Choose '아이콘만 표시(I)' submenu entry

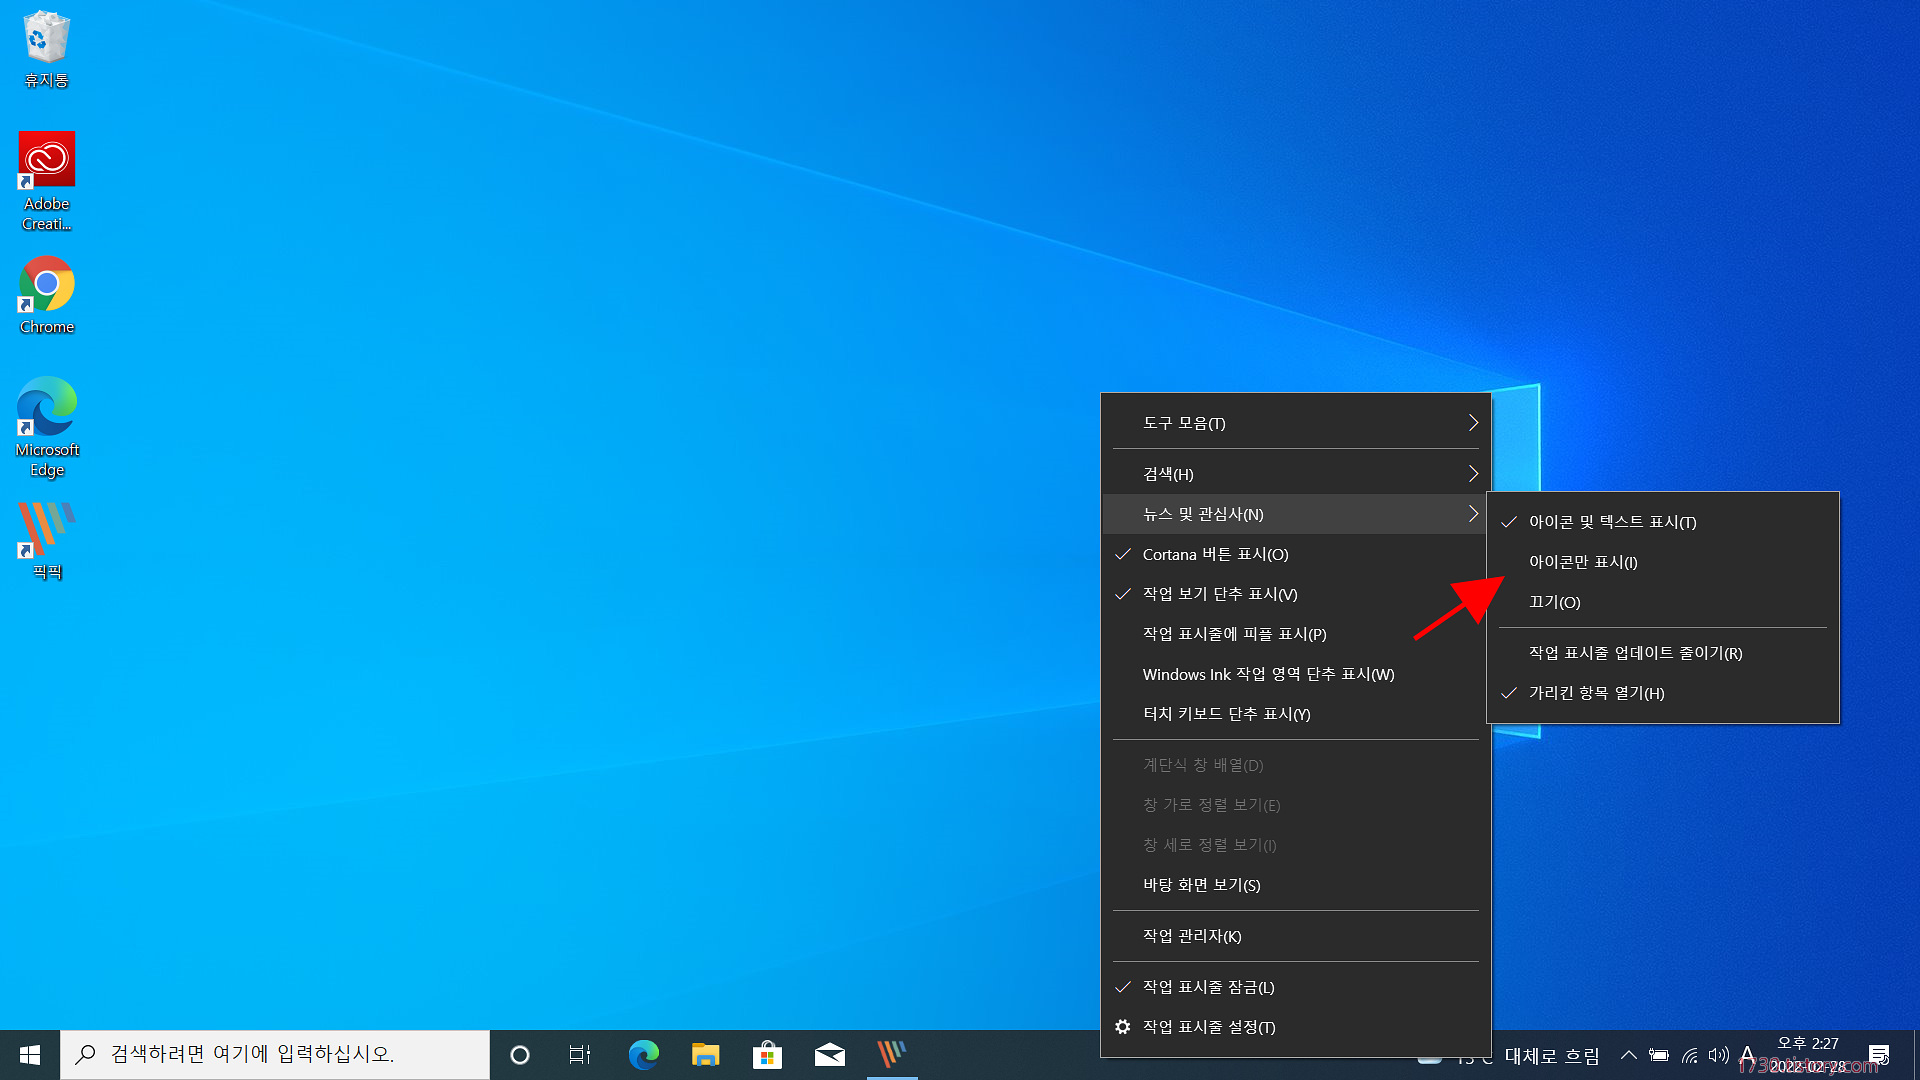point(1582,562)
